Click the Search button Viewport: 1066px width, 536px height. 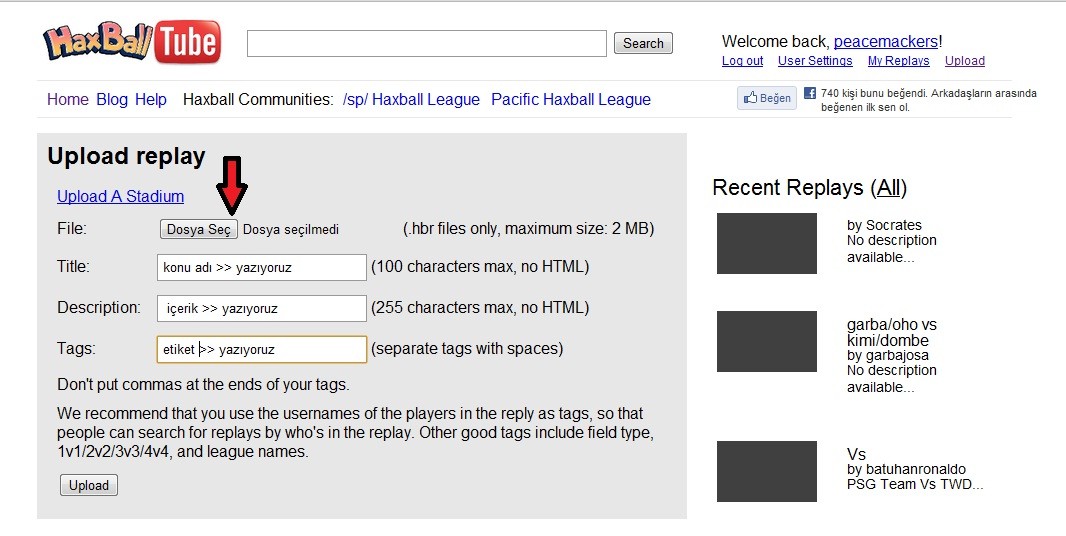[643, 43]
